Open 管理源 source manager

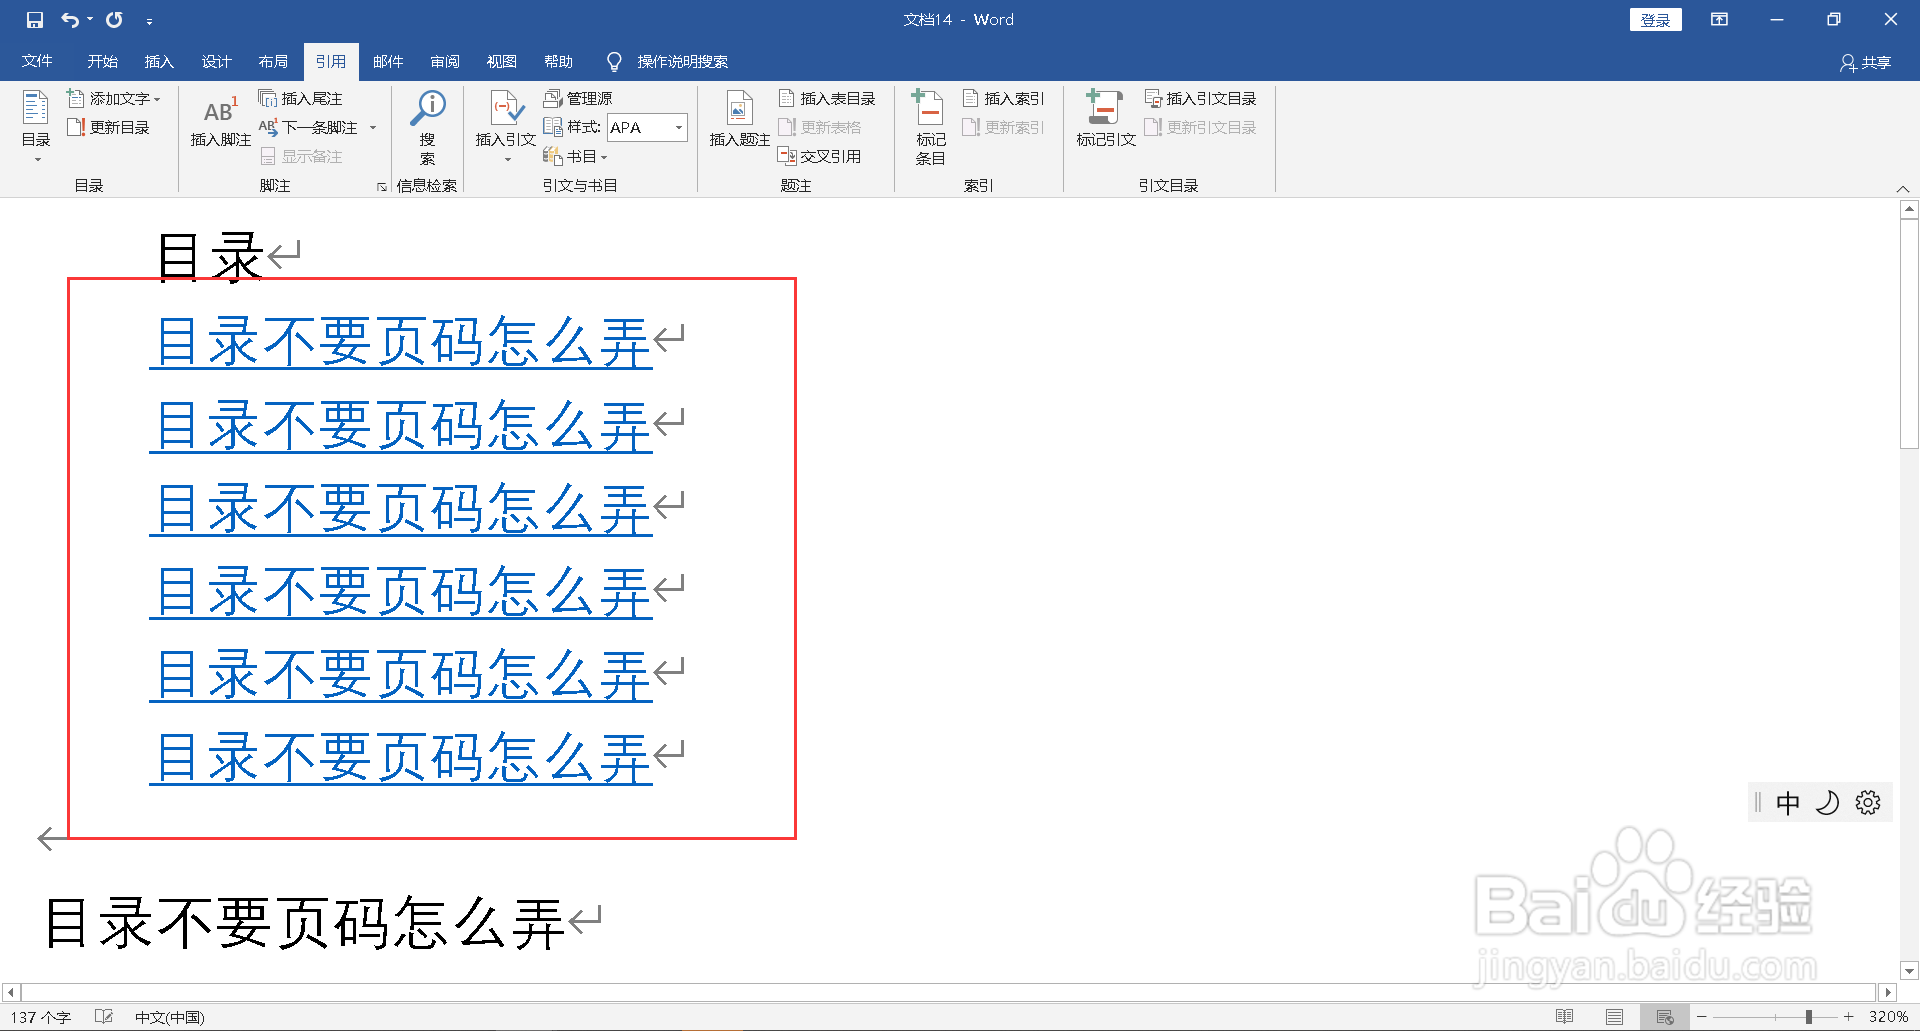(x=578, y=98)
